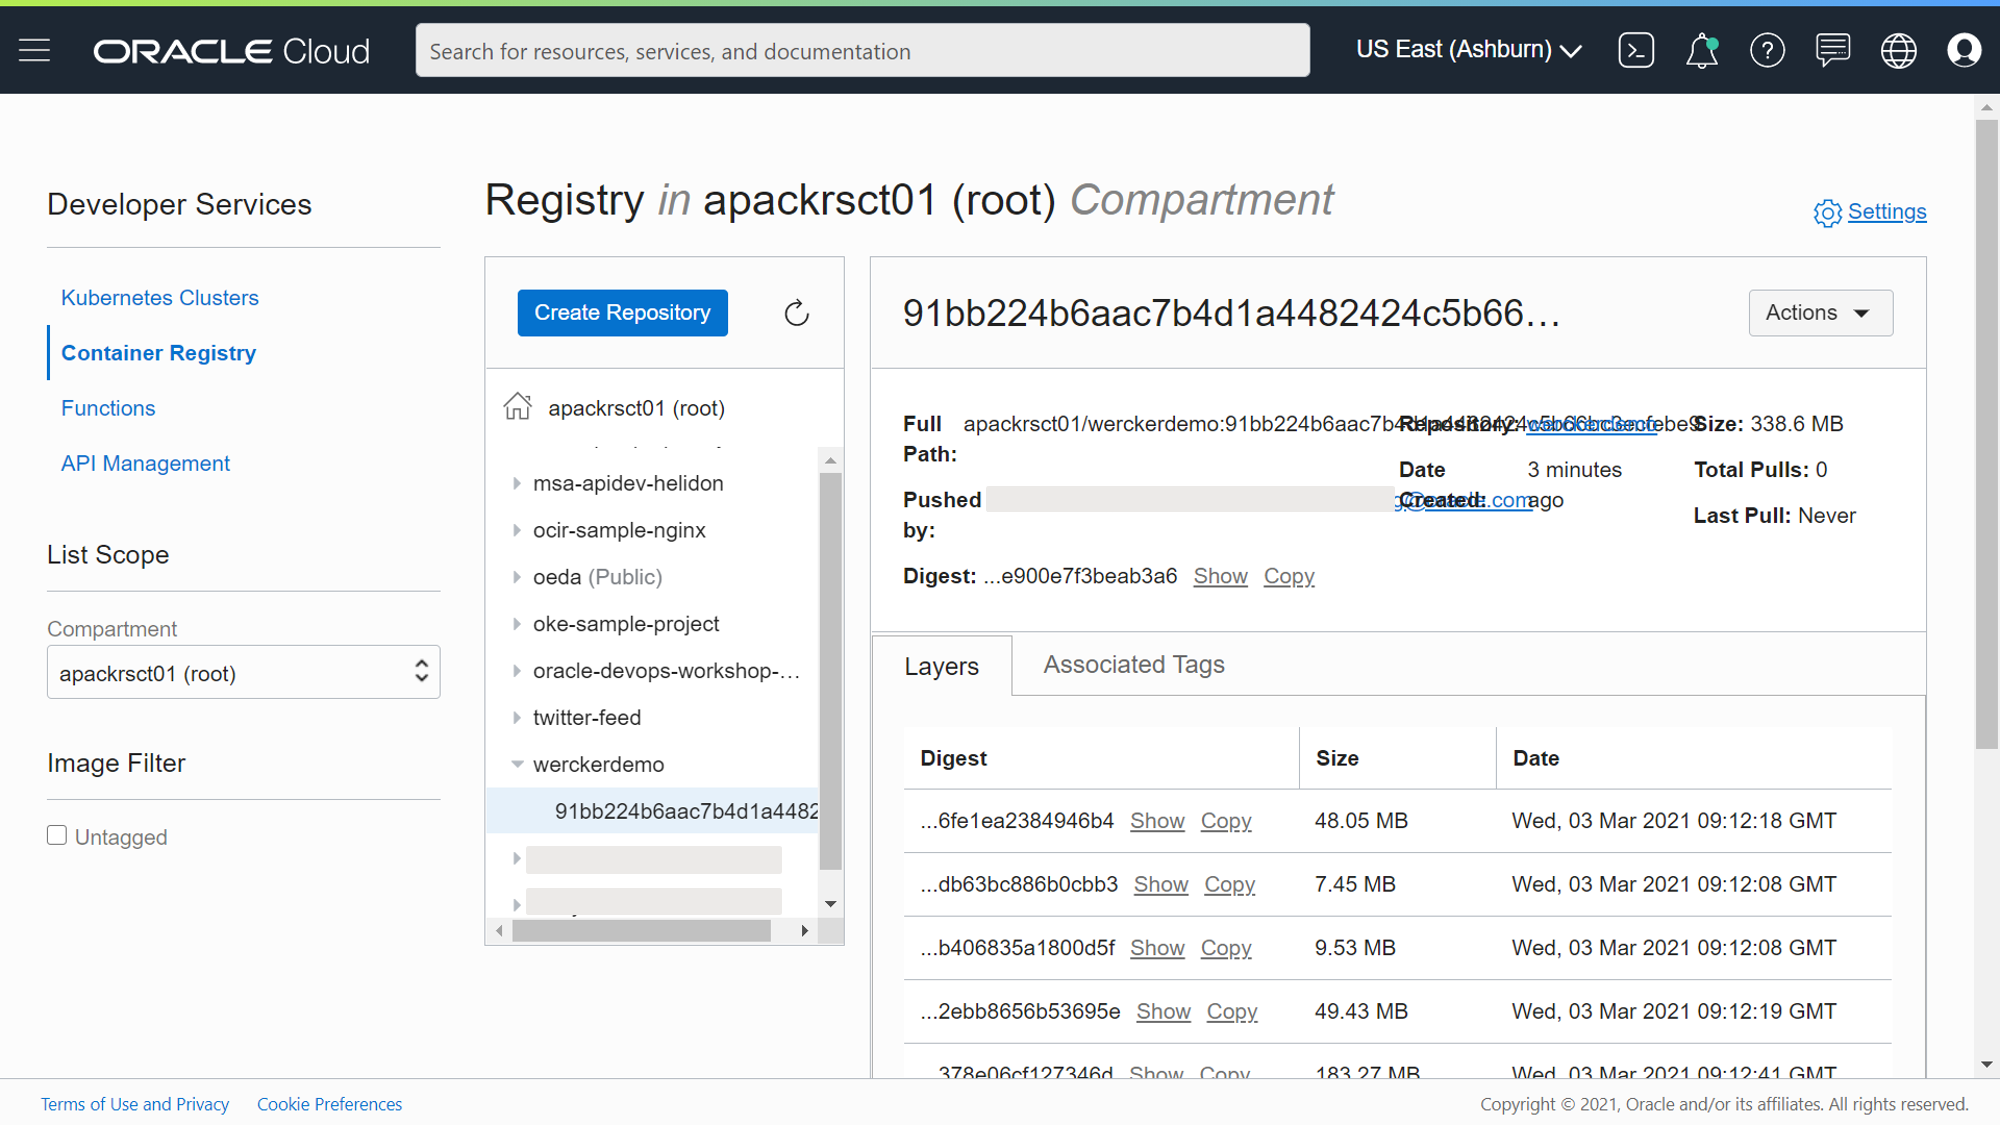Open the hamburger navigation menu
This screenshot has height=1125, width=2000.
tap(34, 50)
